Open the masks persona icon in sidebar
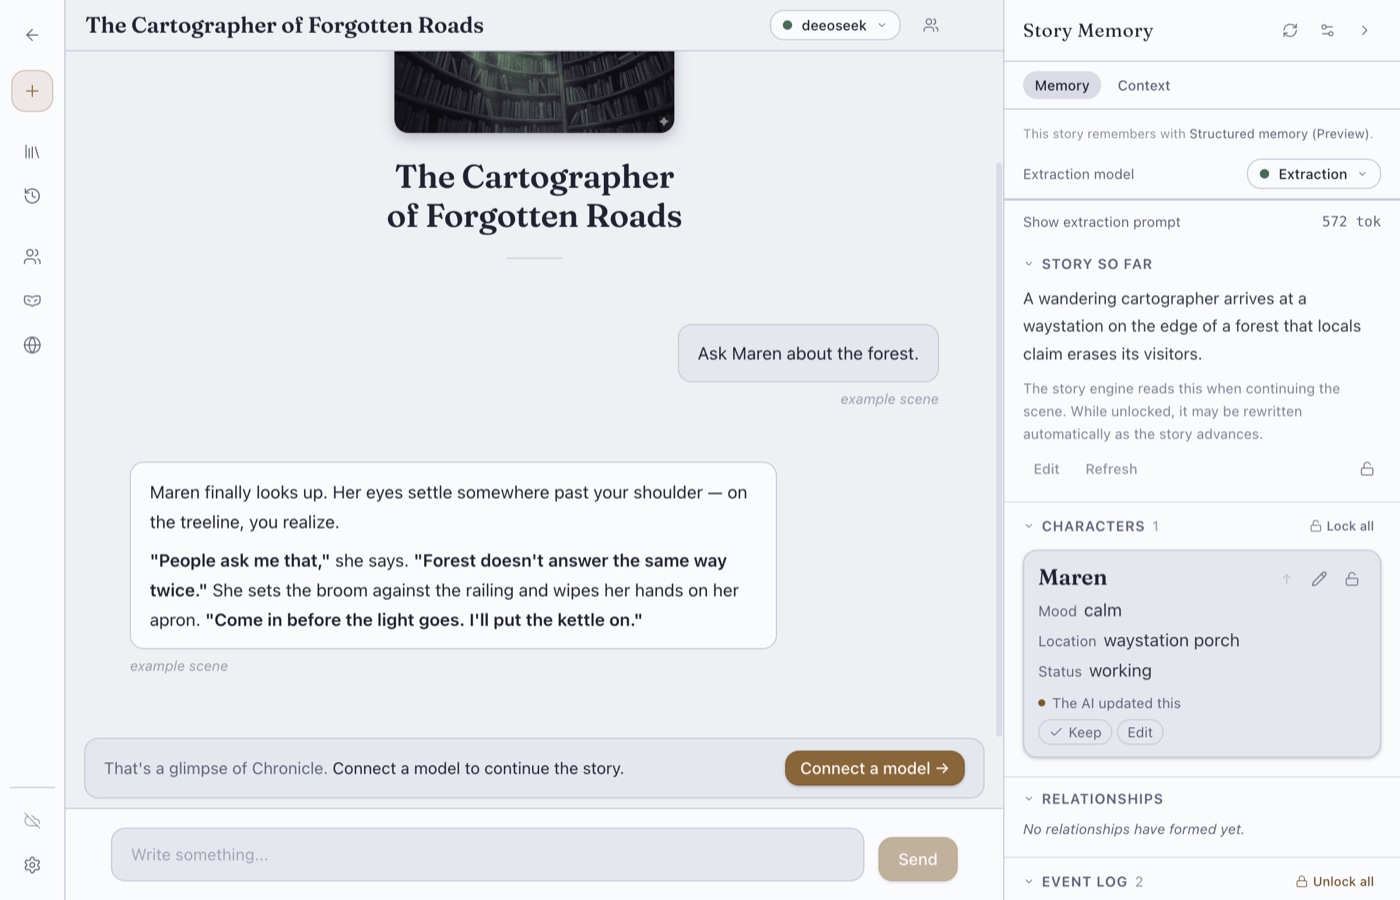Screen dimensions: 1400x900 click(32, 301)
